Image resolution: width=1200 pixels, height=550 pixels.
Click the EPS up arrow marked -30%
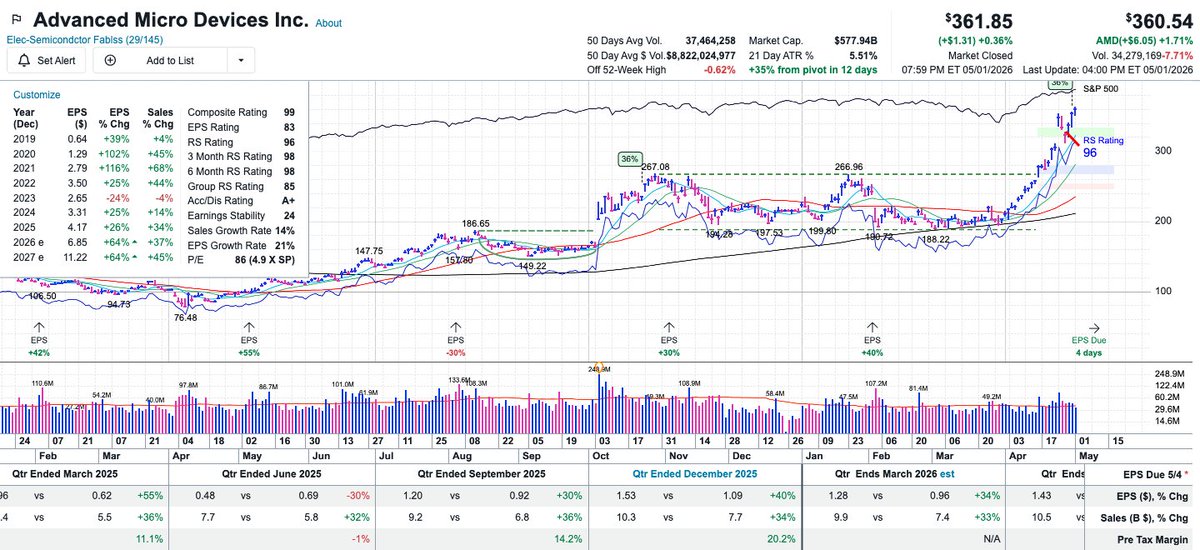coord(457,327)
